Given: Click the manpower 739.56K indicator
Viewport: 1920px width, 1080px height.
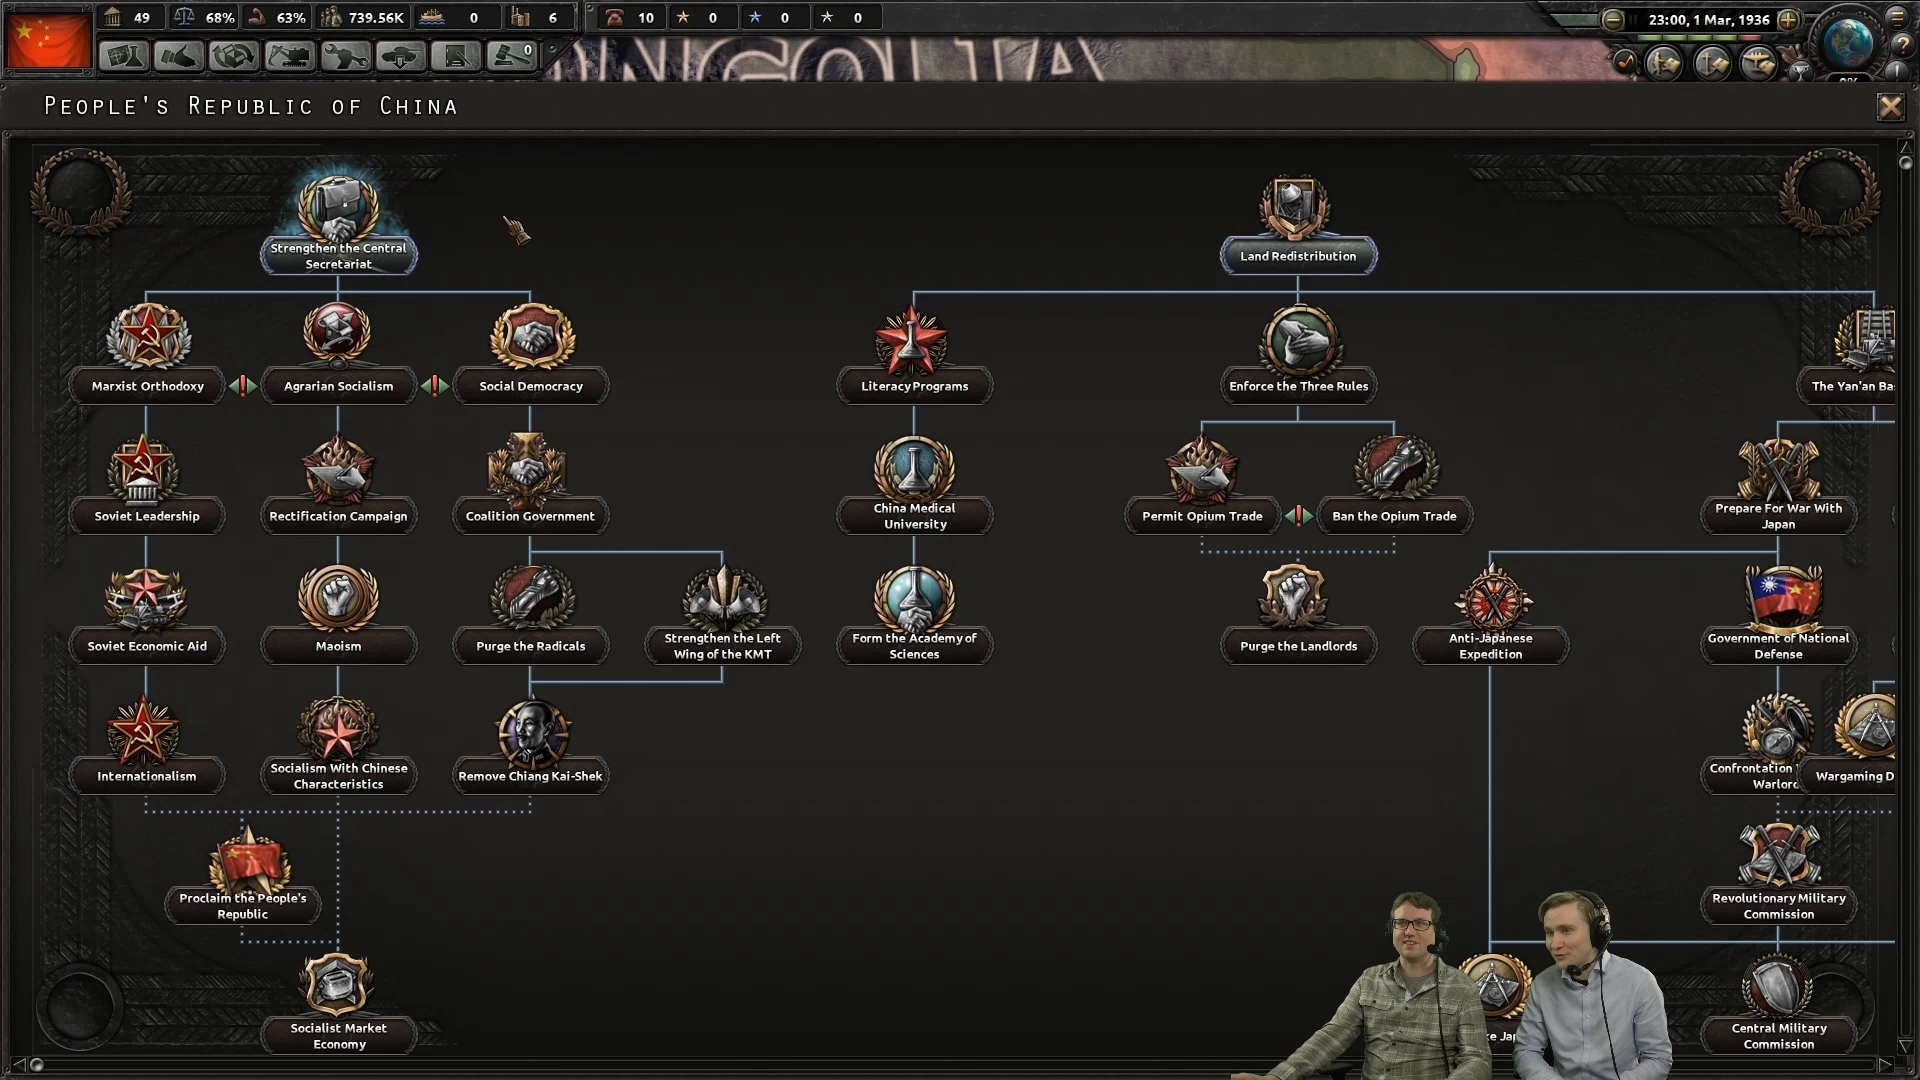Looking at the screenshot, I should [362, 17].
